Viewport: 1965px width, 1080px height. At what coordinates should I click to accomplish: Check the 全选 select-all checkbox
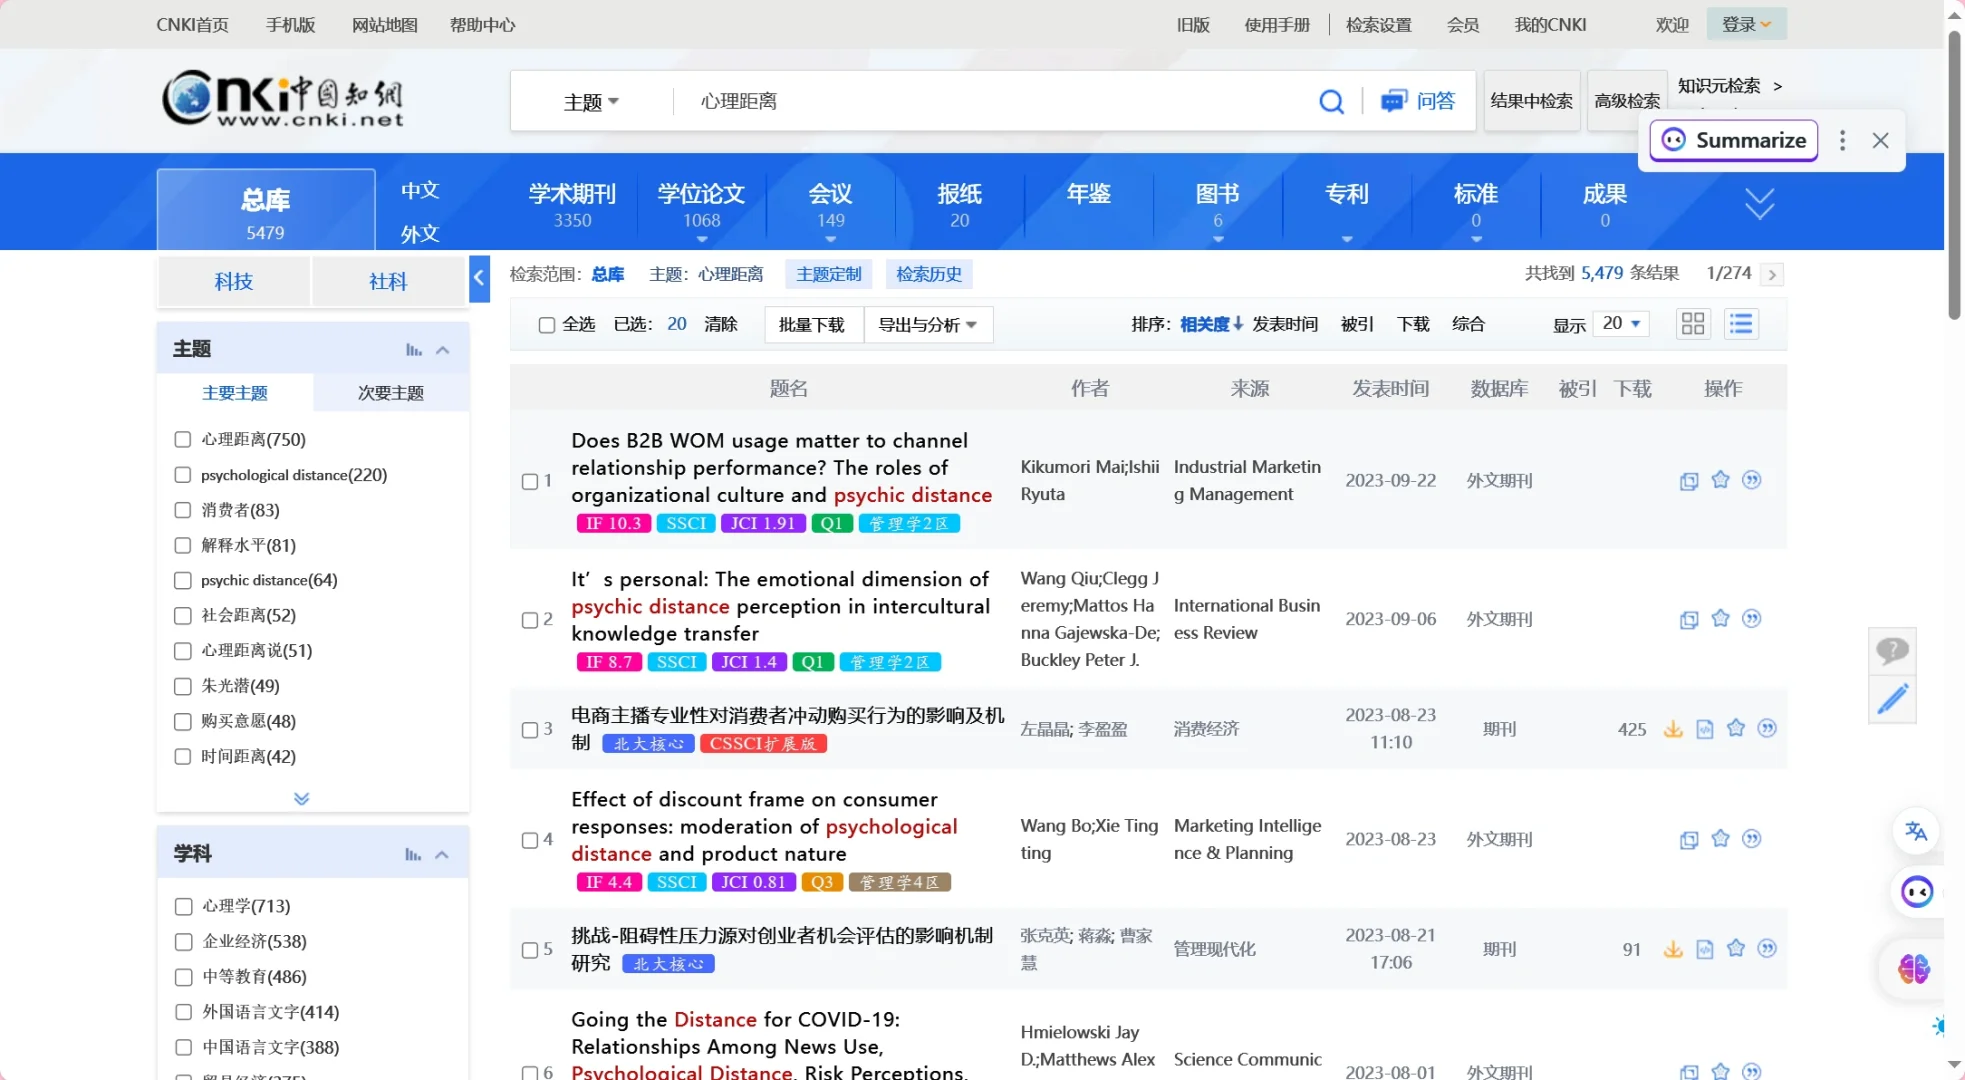point(546,324)
